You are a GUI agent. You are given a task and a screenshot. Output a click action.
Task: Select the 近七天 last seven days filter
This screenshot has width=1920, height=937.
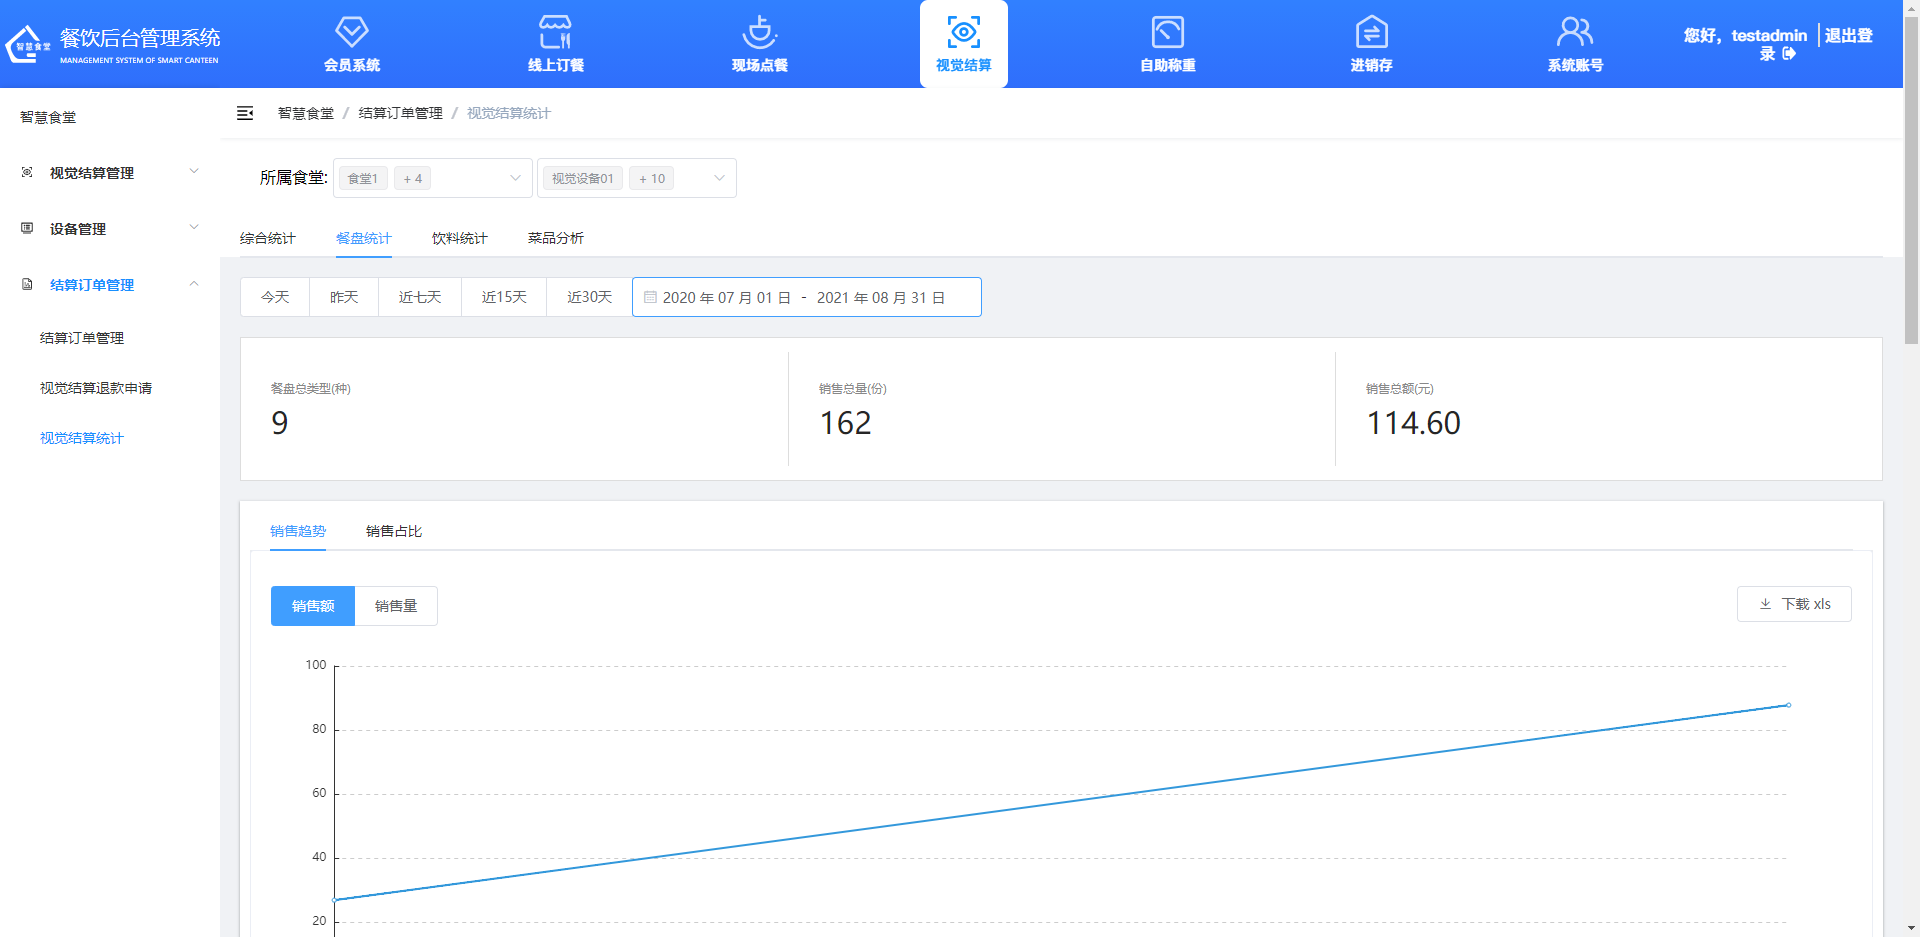coord(420,297)
